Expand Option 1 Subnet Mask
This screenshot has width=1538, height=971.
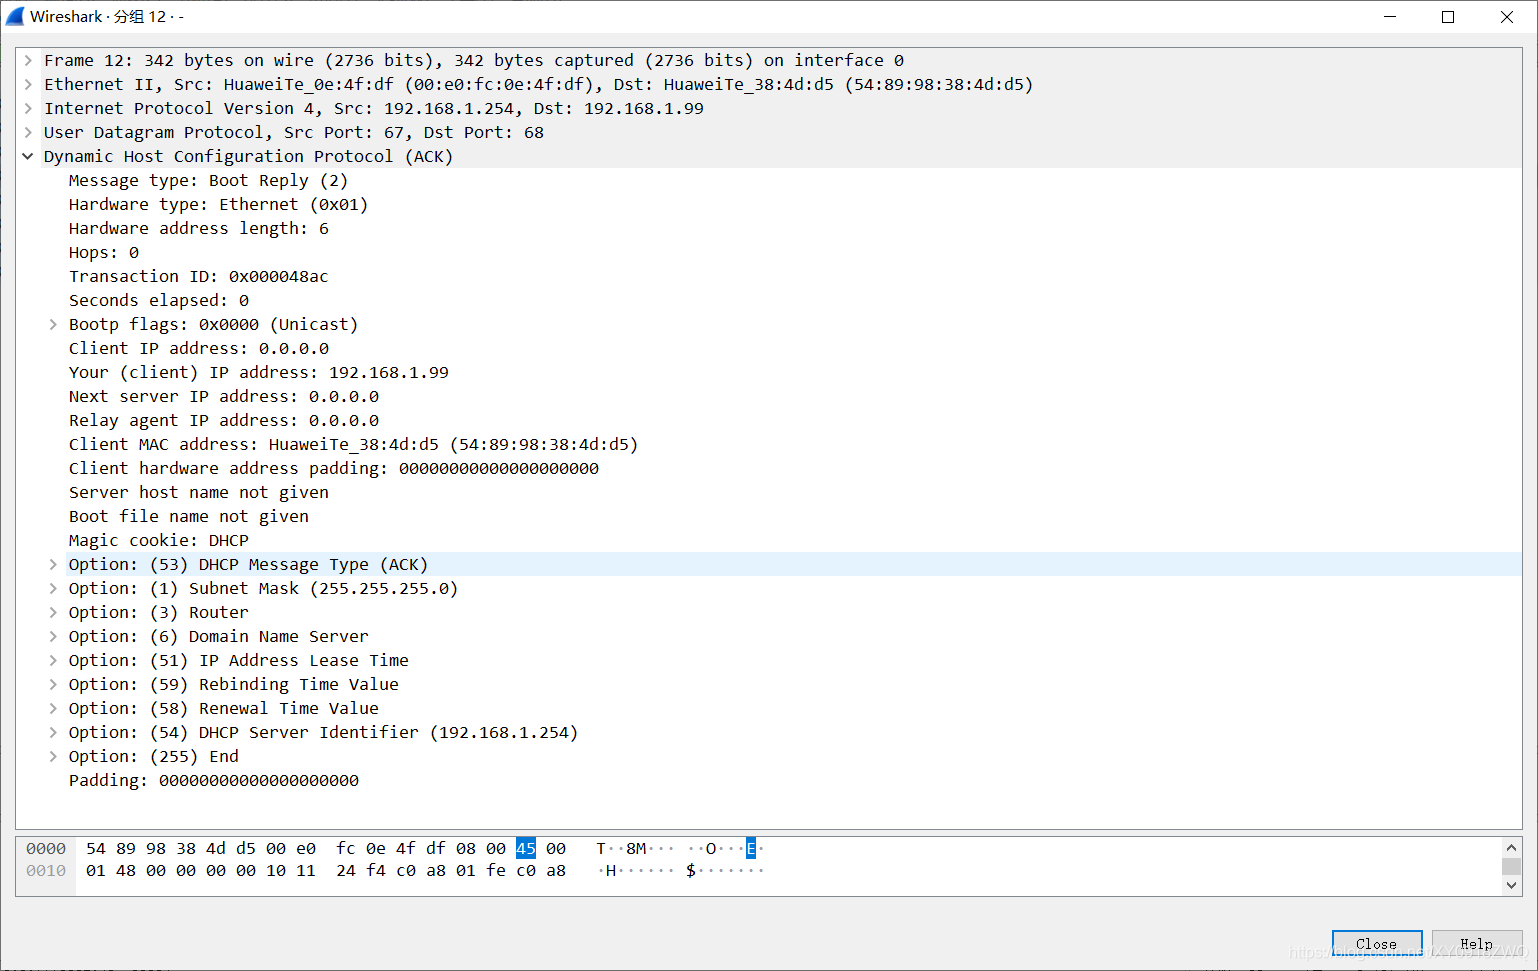53,588
